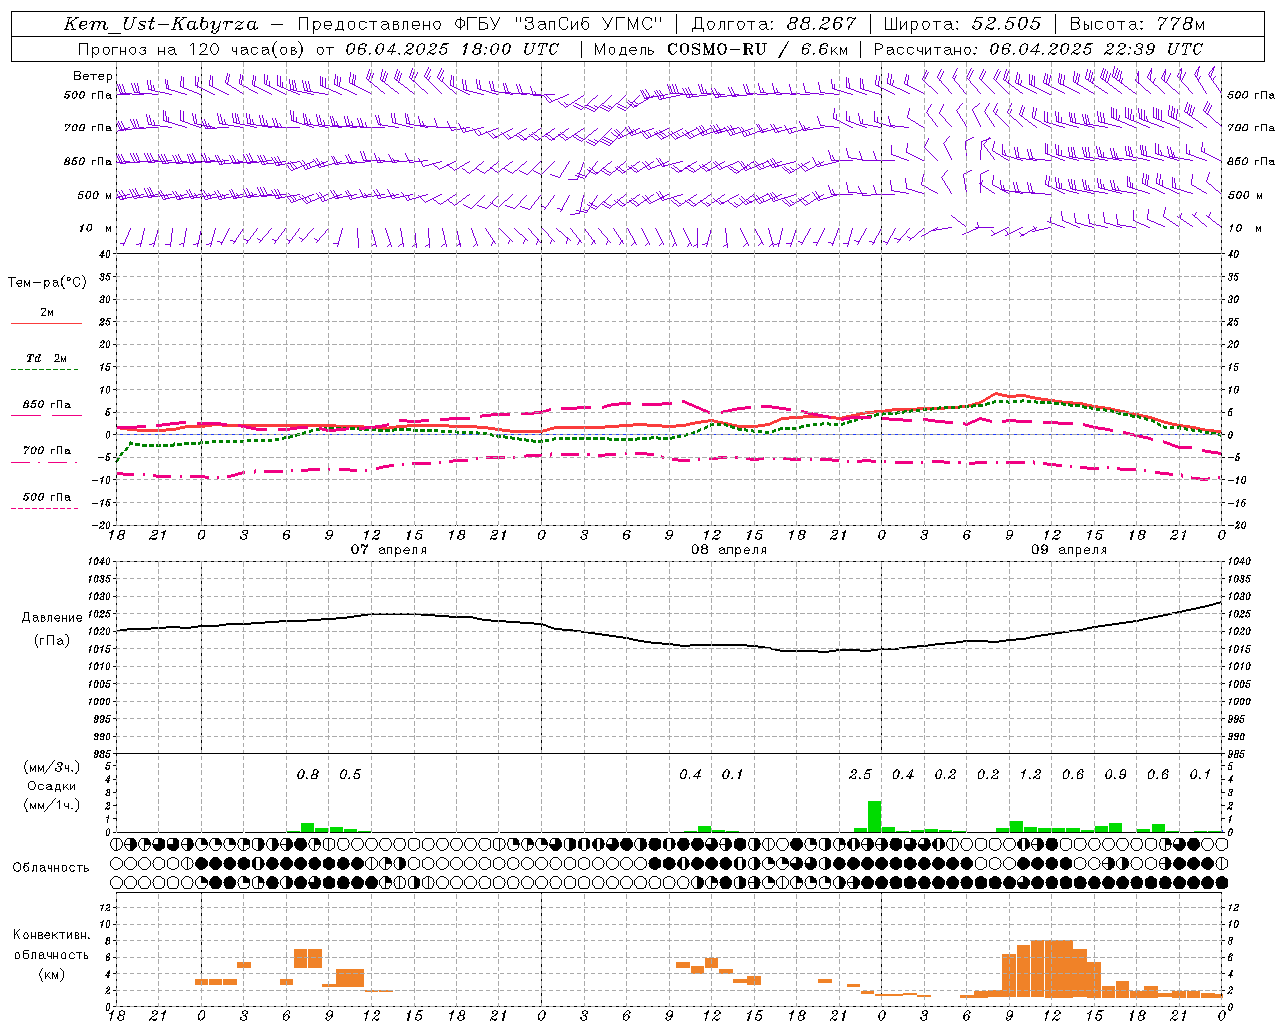Click the 0.9 precipitation value

click(1116, 775)
